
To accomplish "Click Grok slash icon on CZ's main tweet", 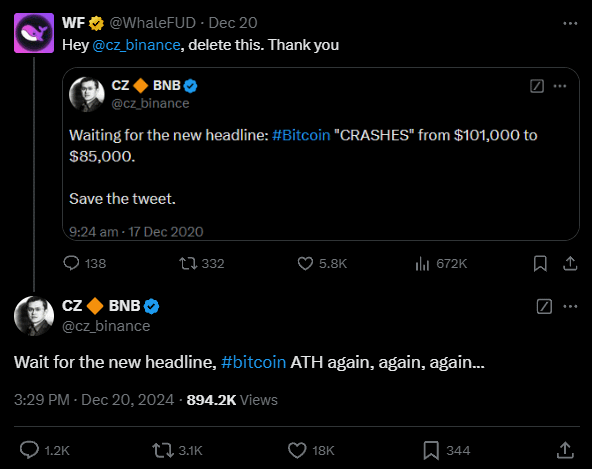I will pos(544,306).
